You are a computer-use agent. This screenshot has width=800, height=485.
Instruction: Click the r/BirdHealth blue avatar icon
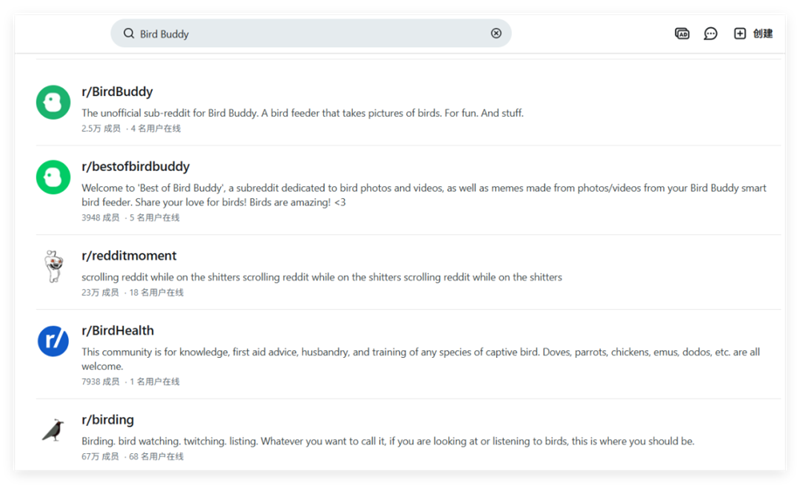pyautogui.click(x=53, y=341)
